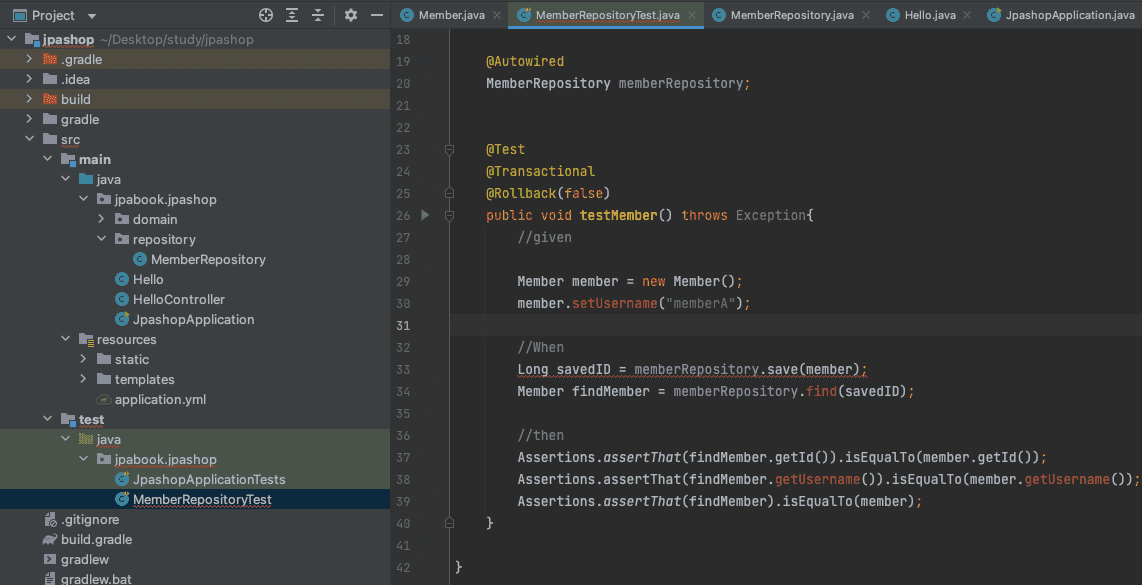This screenshot has width=1142, height=585.
Task: Click the Select Opened File crosshair icon
Action: tap(266, 15)
